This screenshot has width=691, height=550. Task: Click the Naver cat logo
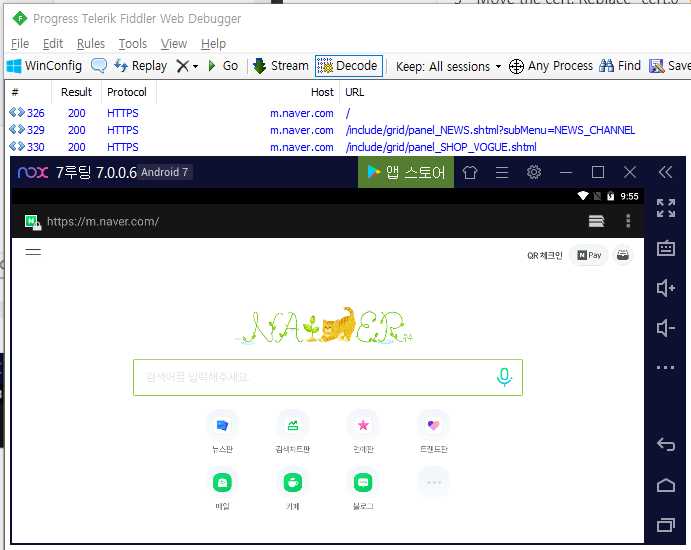click(x=324, y=326)
